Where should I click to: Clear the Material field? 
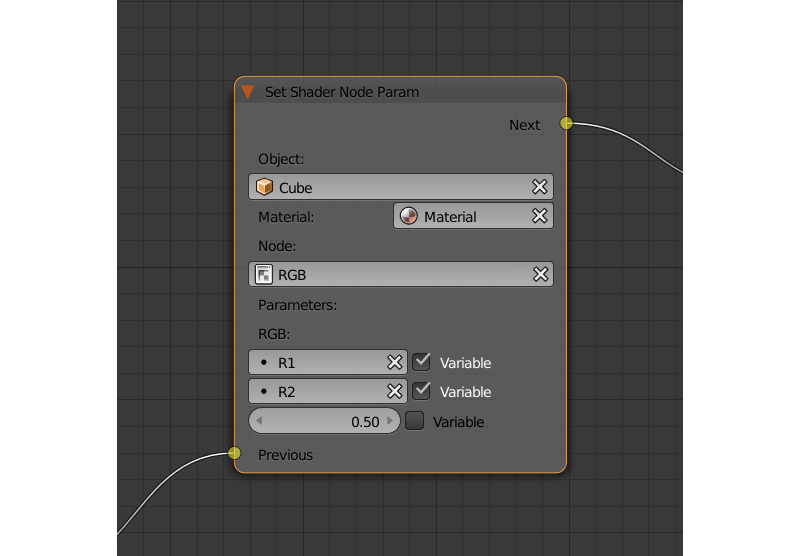click(539, 216)
